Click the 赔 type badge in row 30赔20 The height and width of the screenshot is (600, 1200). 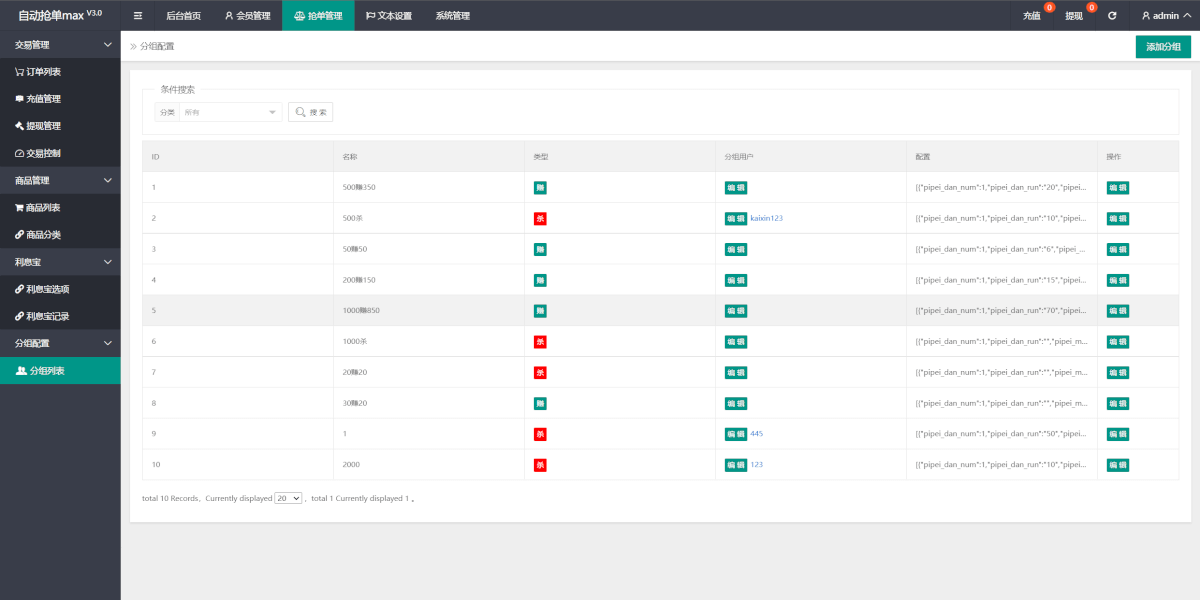540,404
